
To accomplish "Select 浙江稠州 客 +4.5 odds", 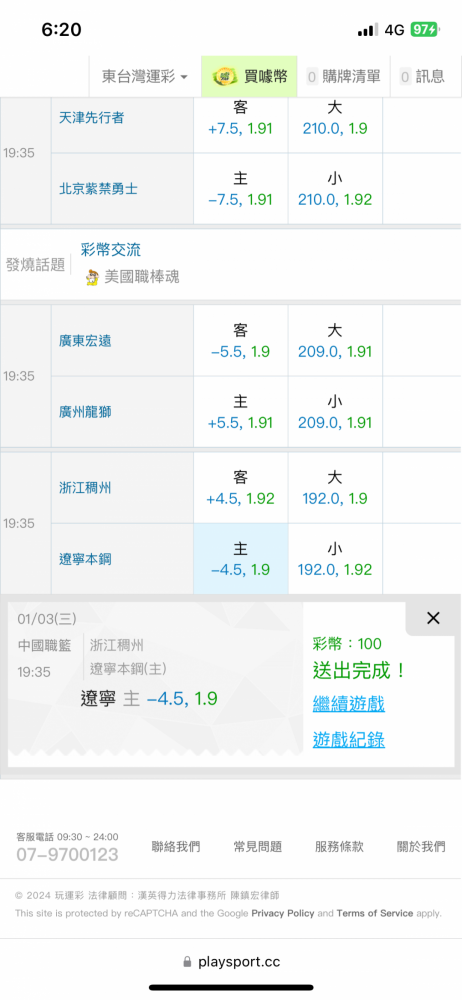I will [241, 488].
